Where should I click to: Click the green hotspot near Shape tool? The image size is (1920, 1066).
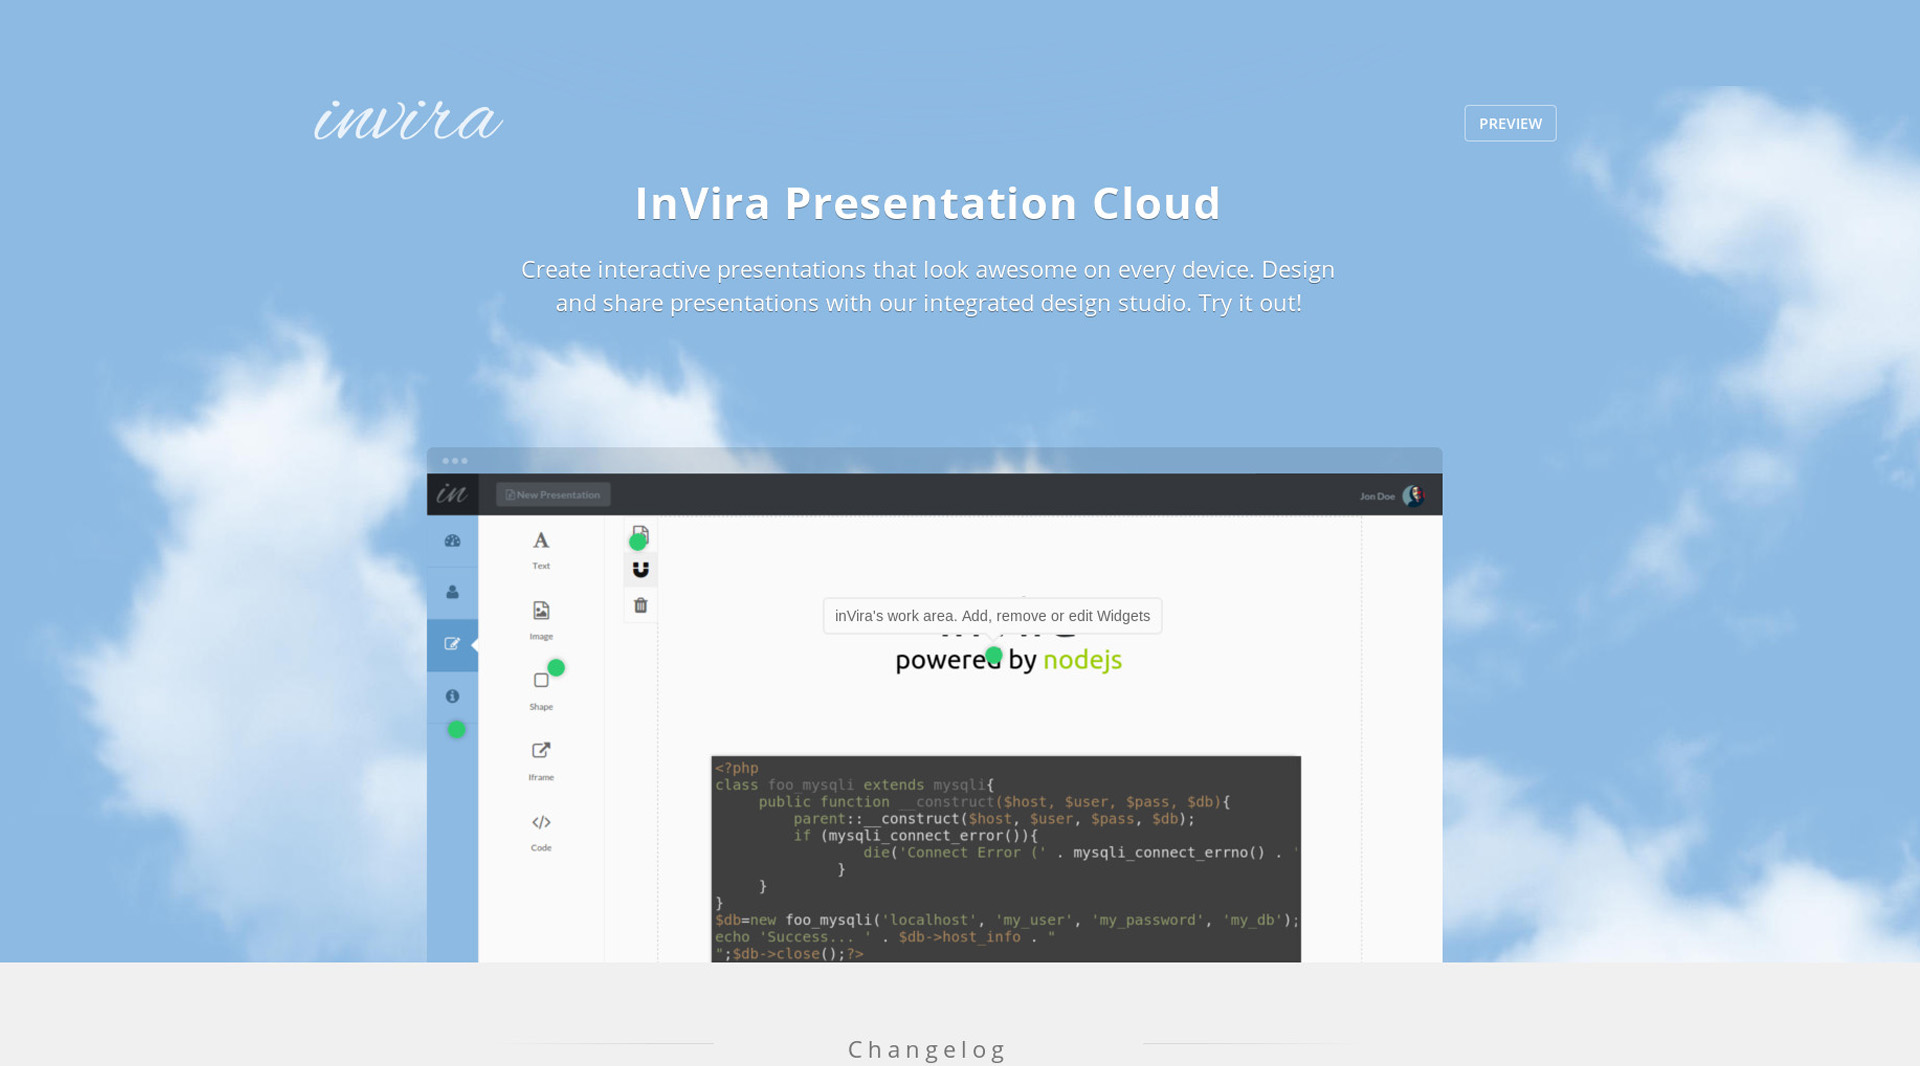pos(556,667)
